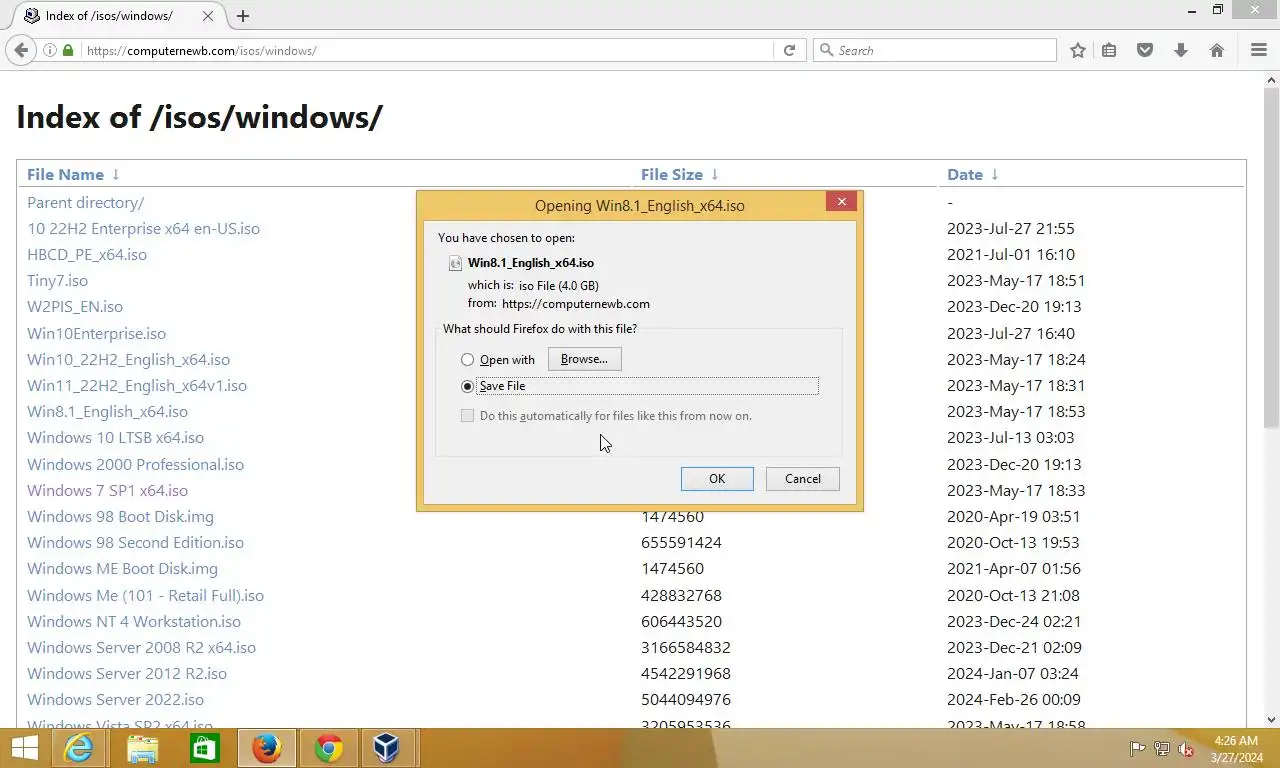Open Google Chrome from taskbar

(328, 748)
